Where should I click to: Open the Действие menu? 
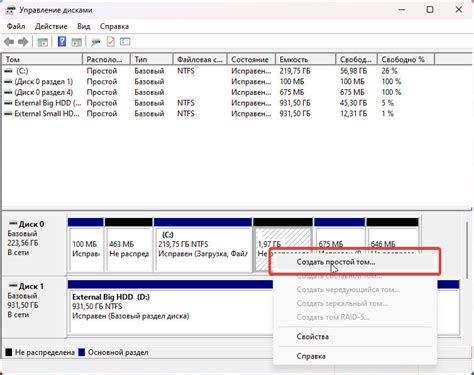coord(51,26)
